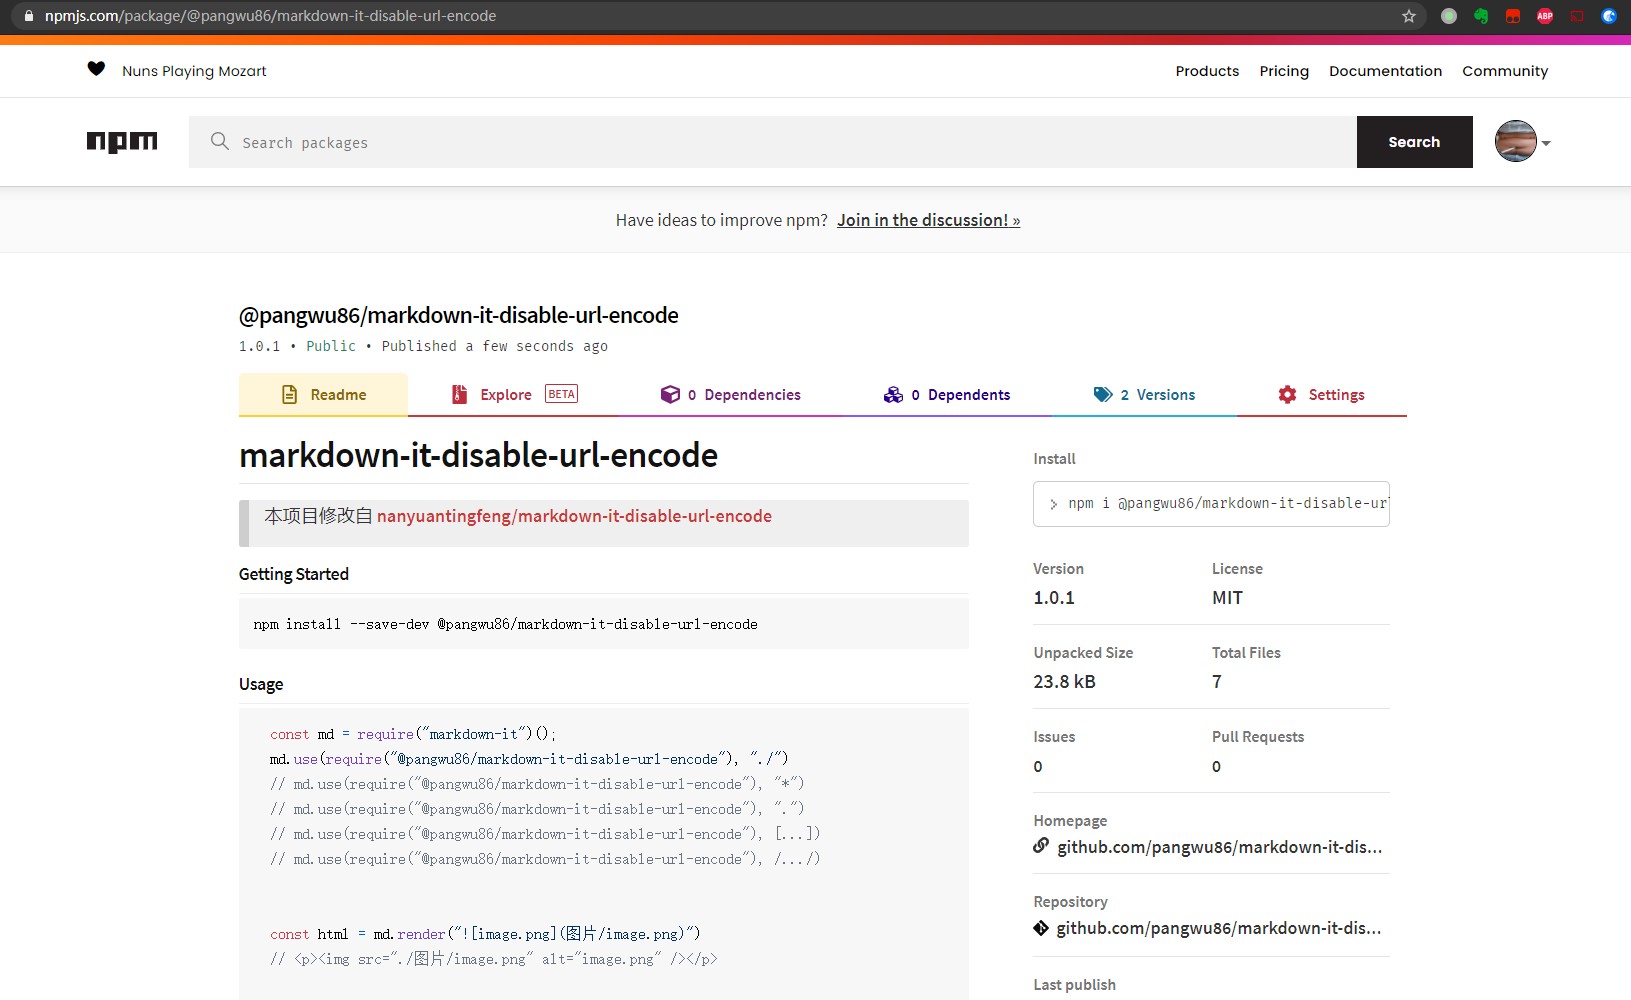Click the Usage heading
The width and height of the screenshot is (1631, 1000).
[x=261, y=684]
